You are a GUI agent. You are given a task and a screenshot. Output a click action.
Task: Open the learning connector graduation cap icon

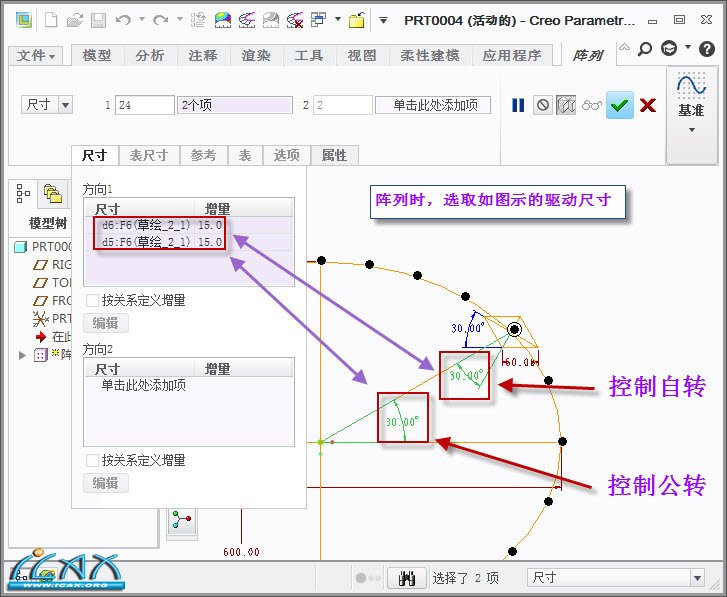[x=669, y=48]
